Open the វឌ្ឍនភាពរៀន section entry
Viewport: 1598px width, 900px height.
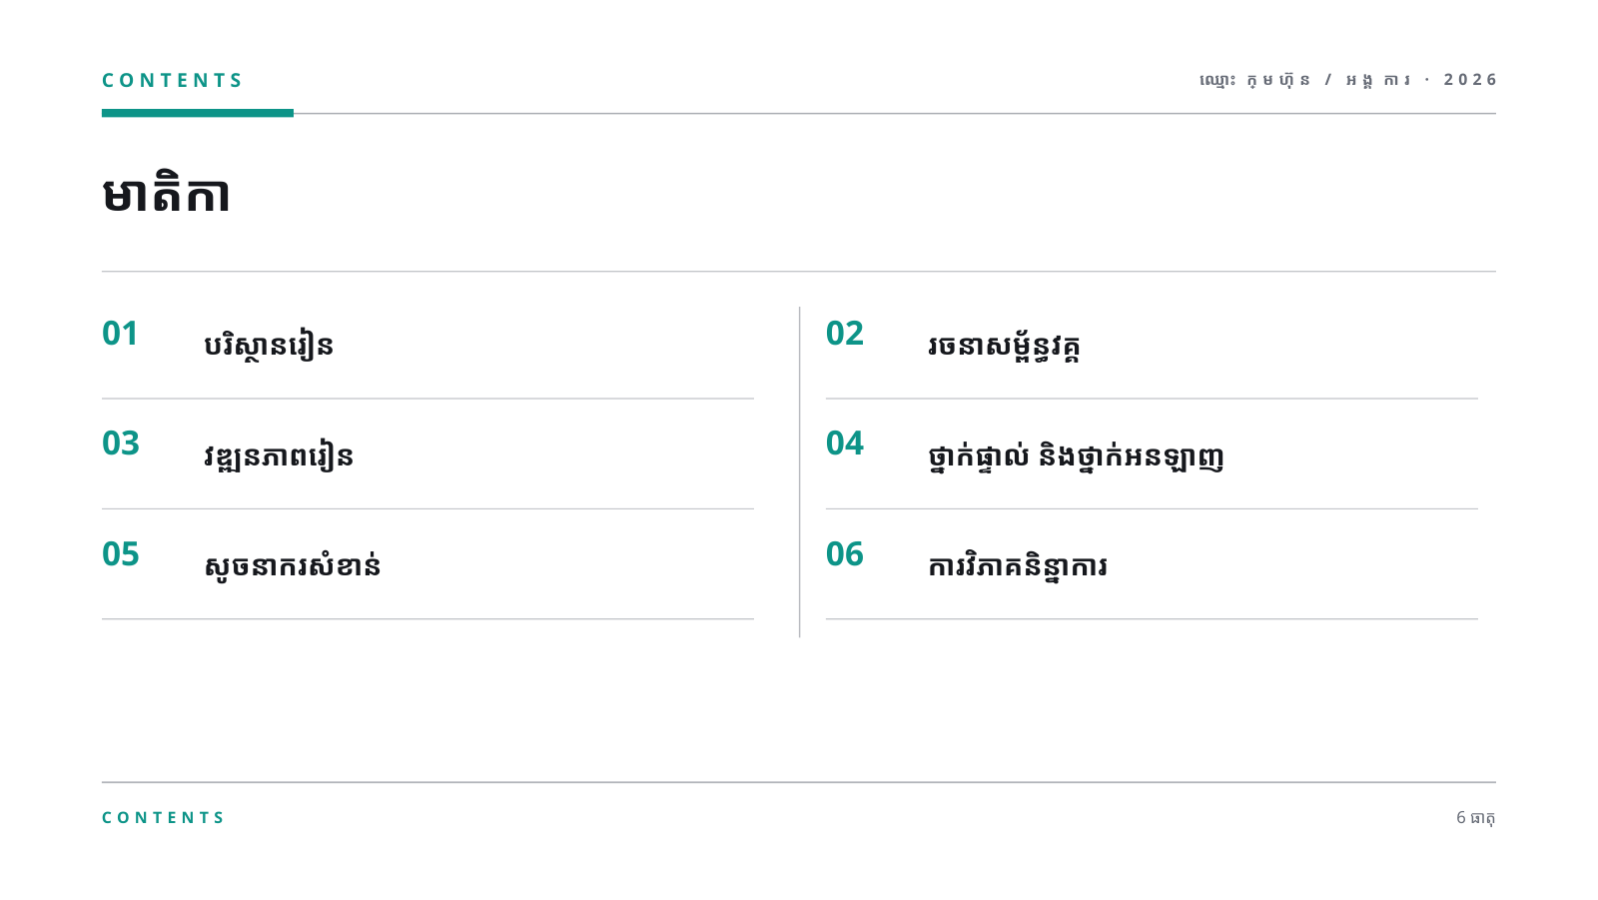click(x=279, y=456)
